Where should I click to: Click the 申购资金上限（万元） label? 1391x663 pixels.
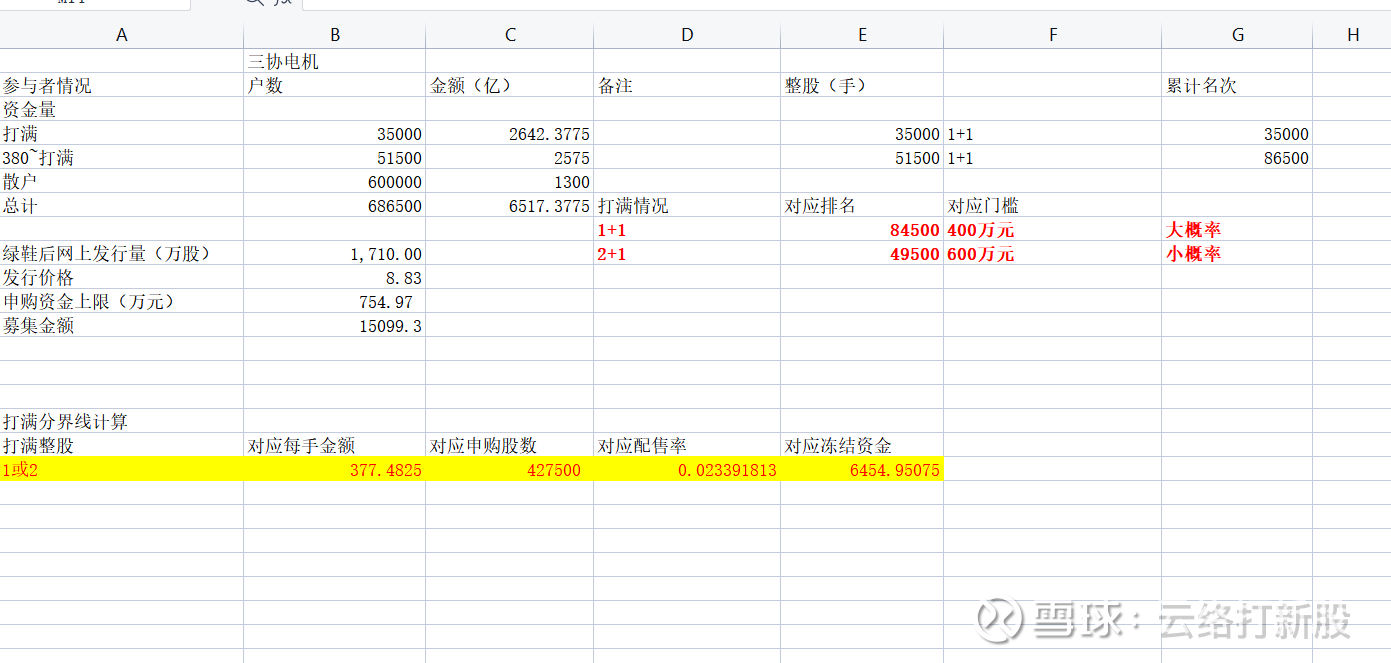[122, 301]
